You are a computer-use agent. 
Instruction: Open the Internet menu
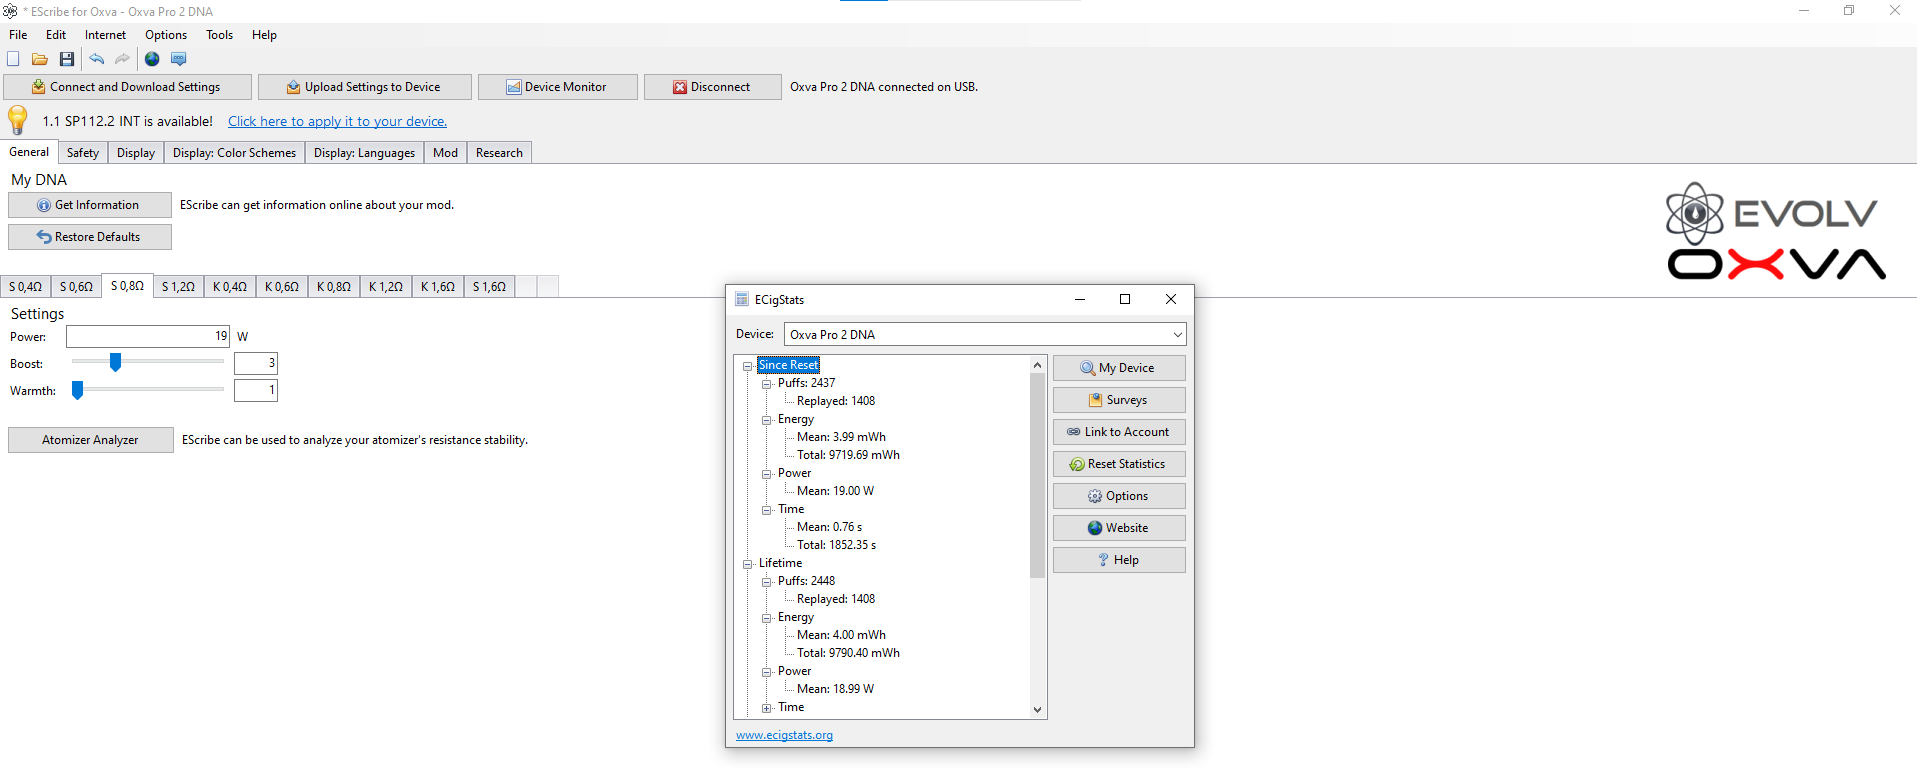click(105, 35)
